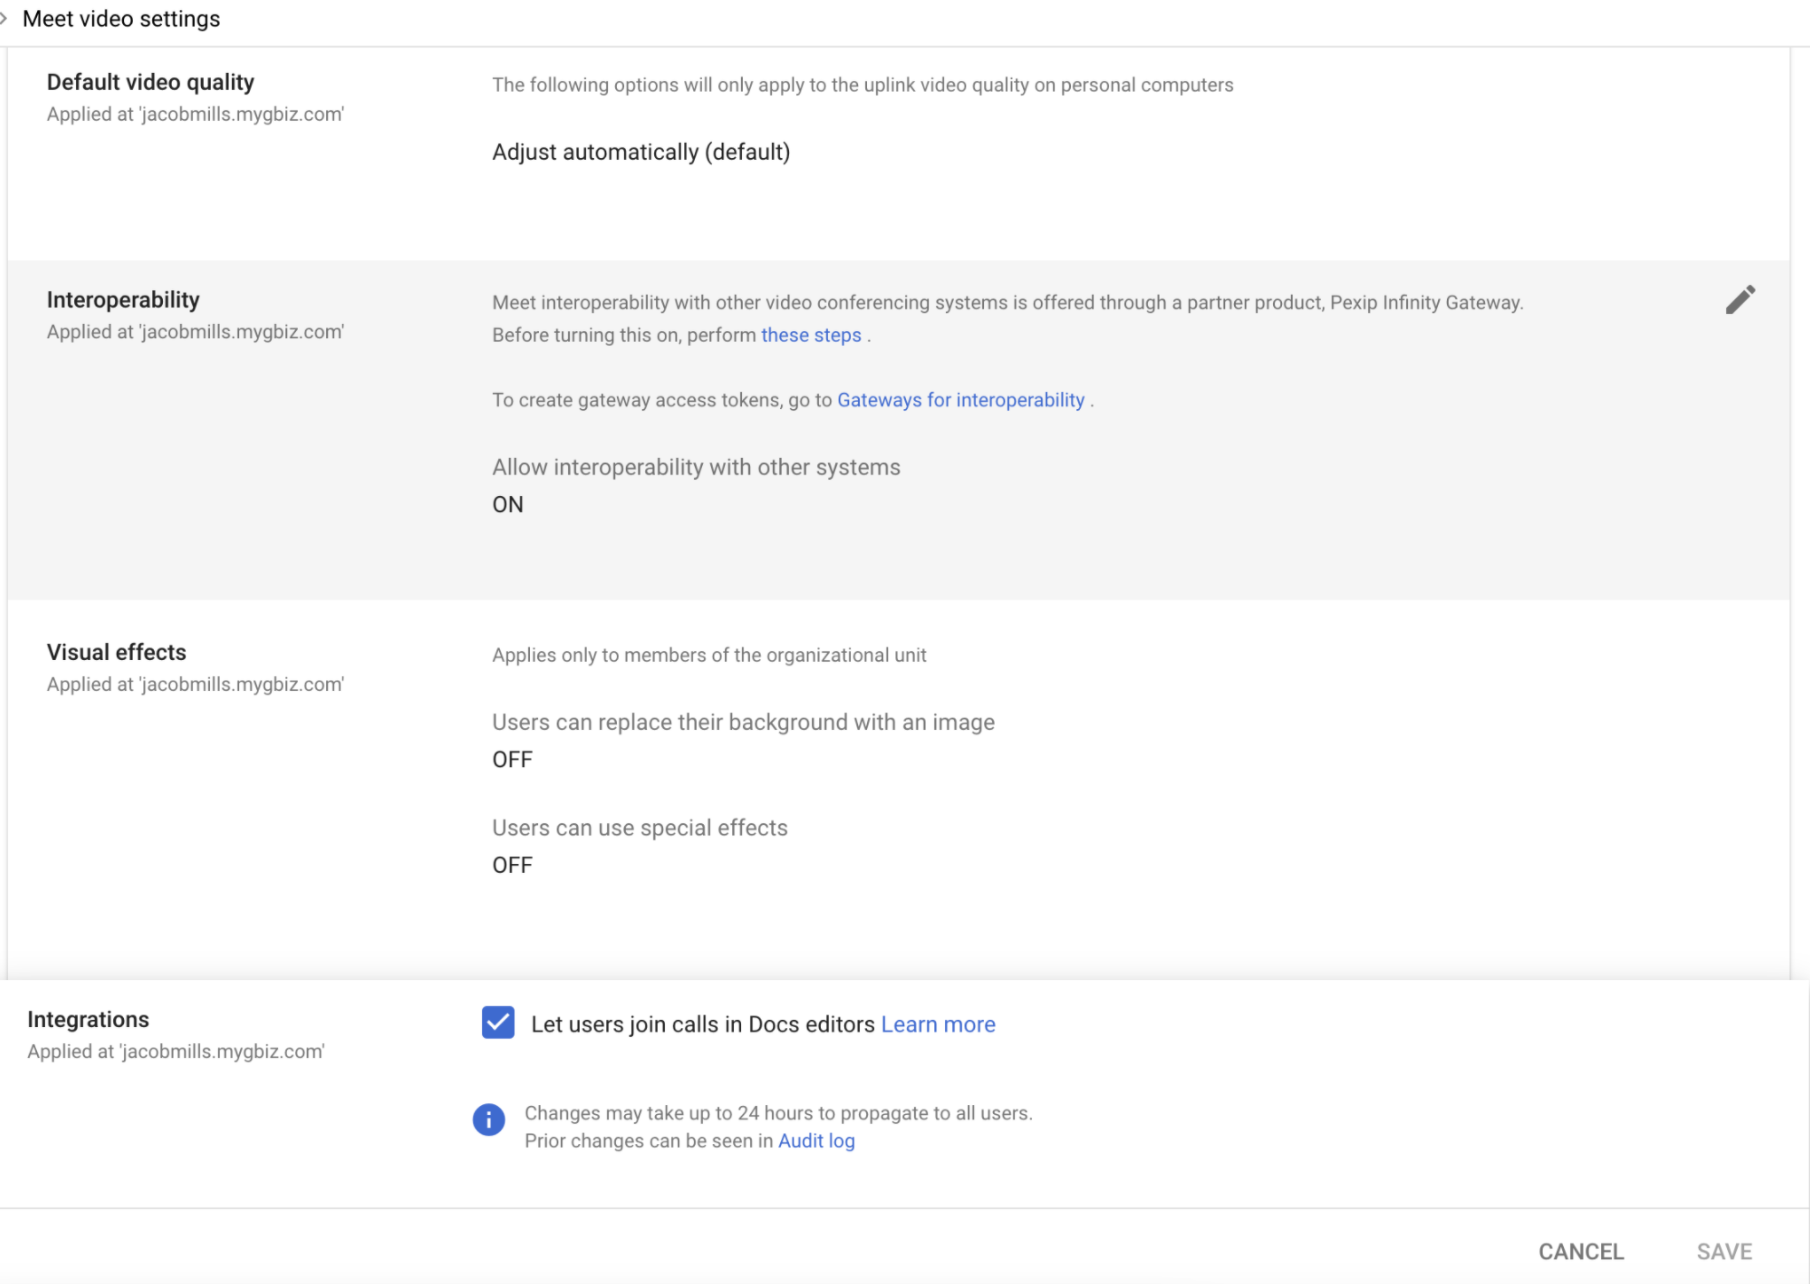
Task: Uncheck Let users join calls checkbox
Action: tap(498, 1023)
